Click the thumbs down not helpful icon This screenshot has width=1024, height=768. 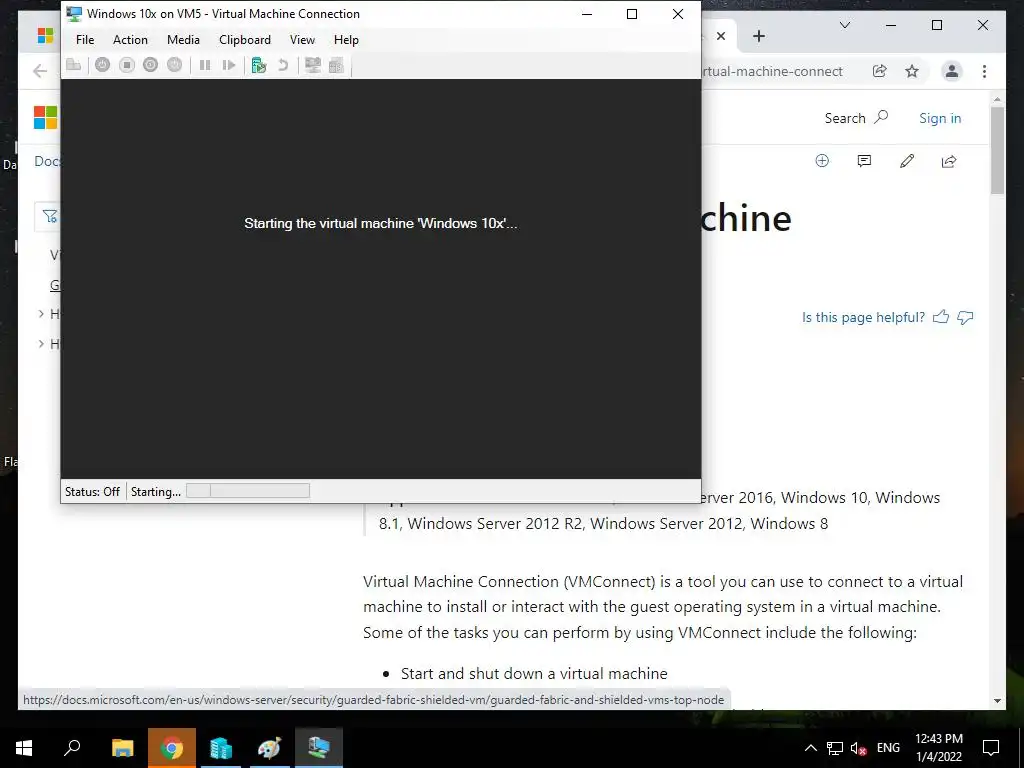[965, 317]
